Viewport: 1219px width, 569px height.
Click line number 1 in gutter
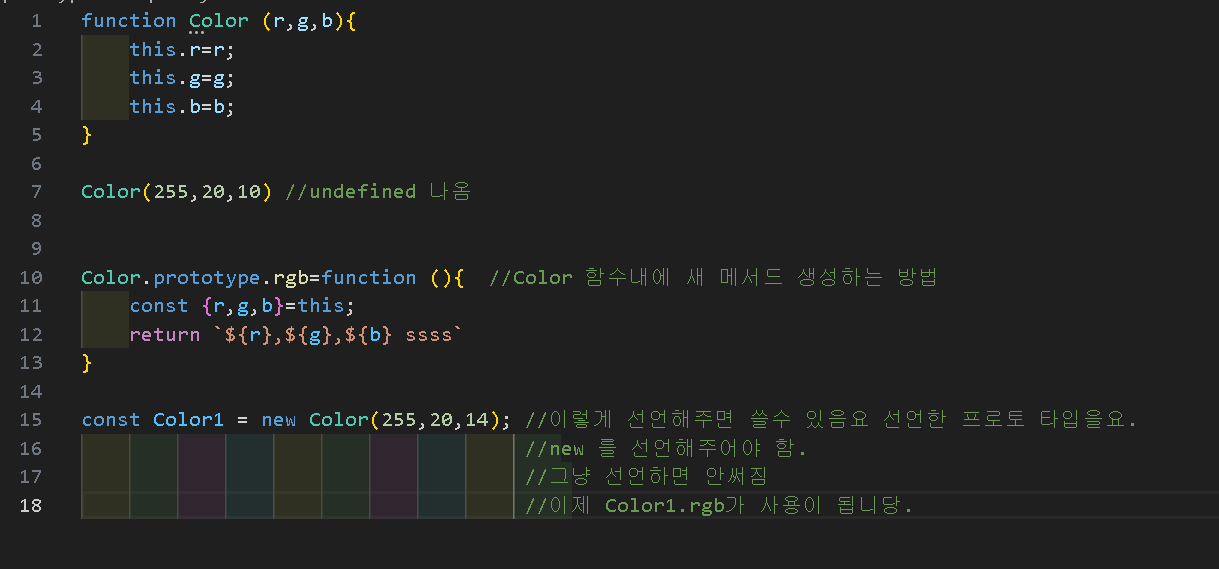tap(36, 21)
